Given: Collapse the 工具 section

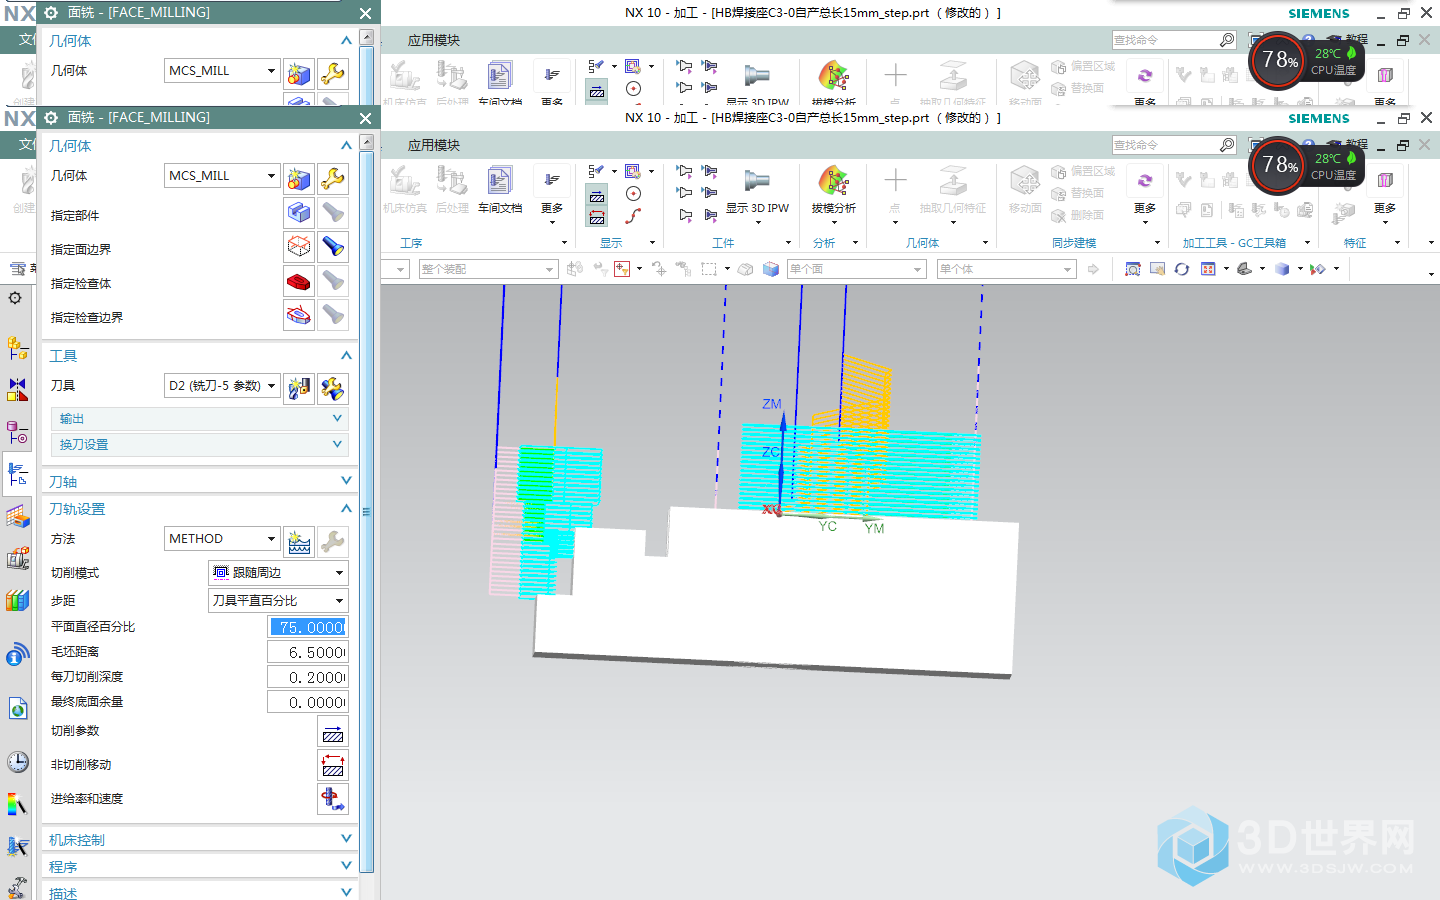Looking at the screenshot, I should coord(199,356).
